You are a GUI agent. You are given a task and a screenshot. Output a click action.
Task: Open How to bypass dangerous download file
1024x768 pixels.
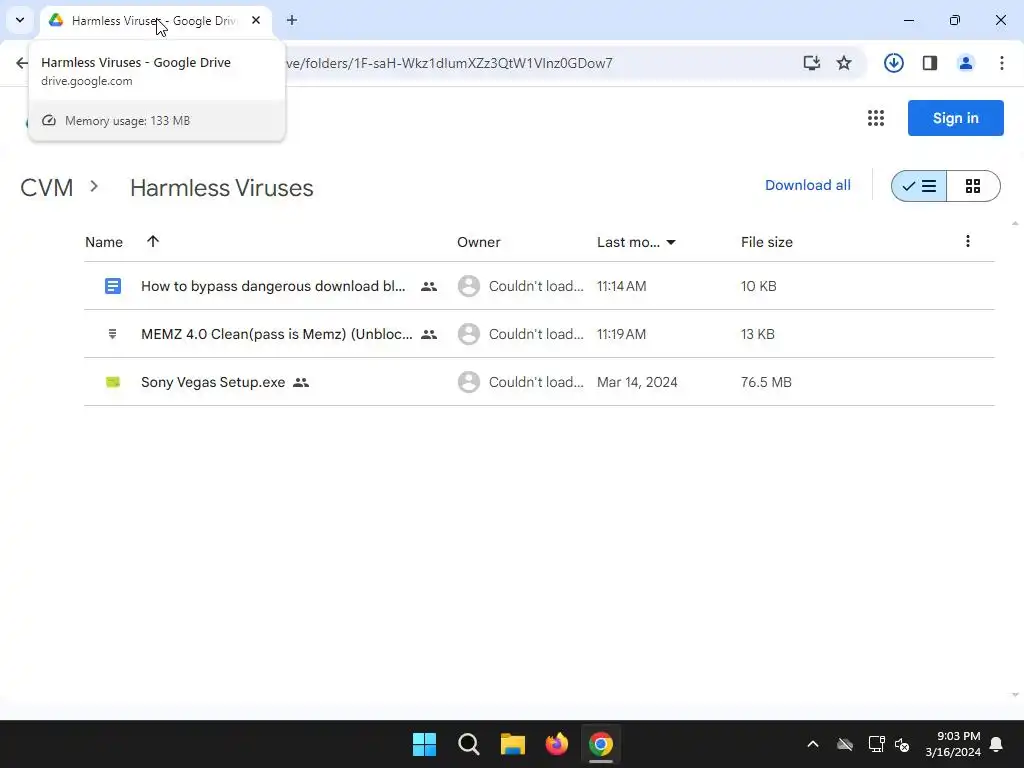point(273,286)
